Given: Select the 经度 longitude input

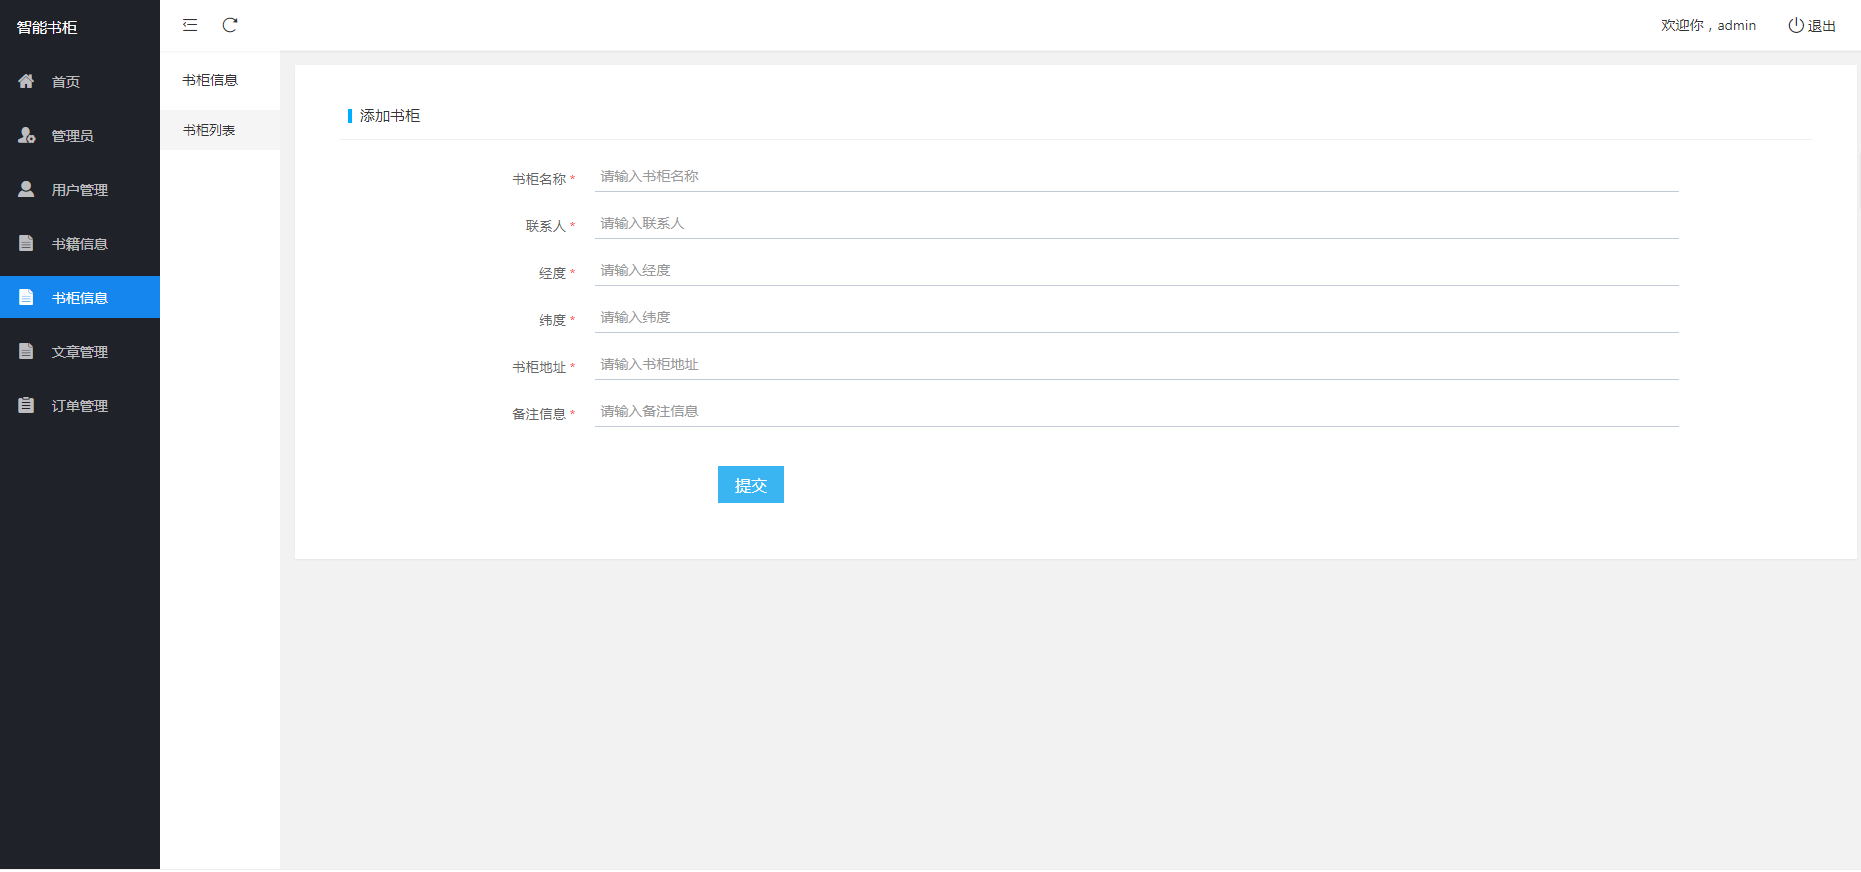Looking at the screenshot, I should (x=1136, y=271).
